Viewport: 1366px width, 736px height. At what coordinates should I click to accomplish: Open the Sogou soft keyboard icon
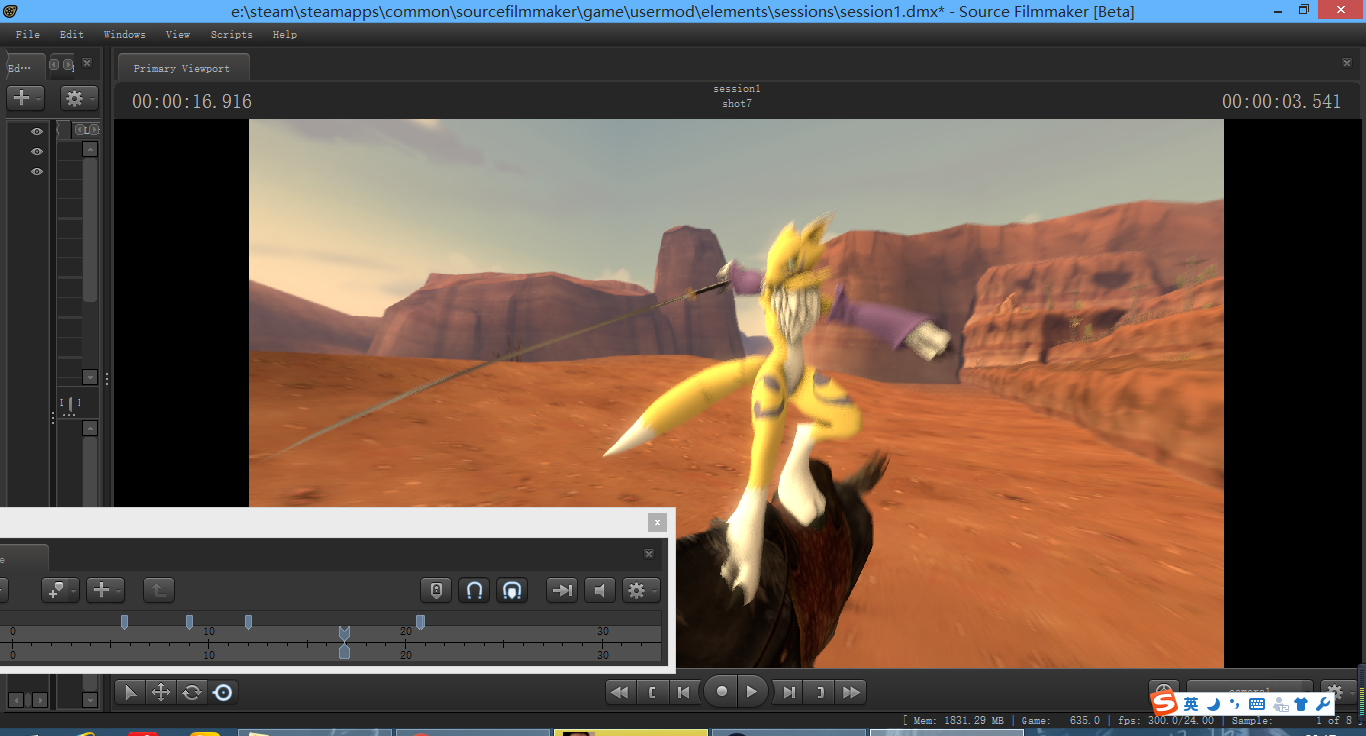pyautogui.click(x=1257, y=705)
